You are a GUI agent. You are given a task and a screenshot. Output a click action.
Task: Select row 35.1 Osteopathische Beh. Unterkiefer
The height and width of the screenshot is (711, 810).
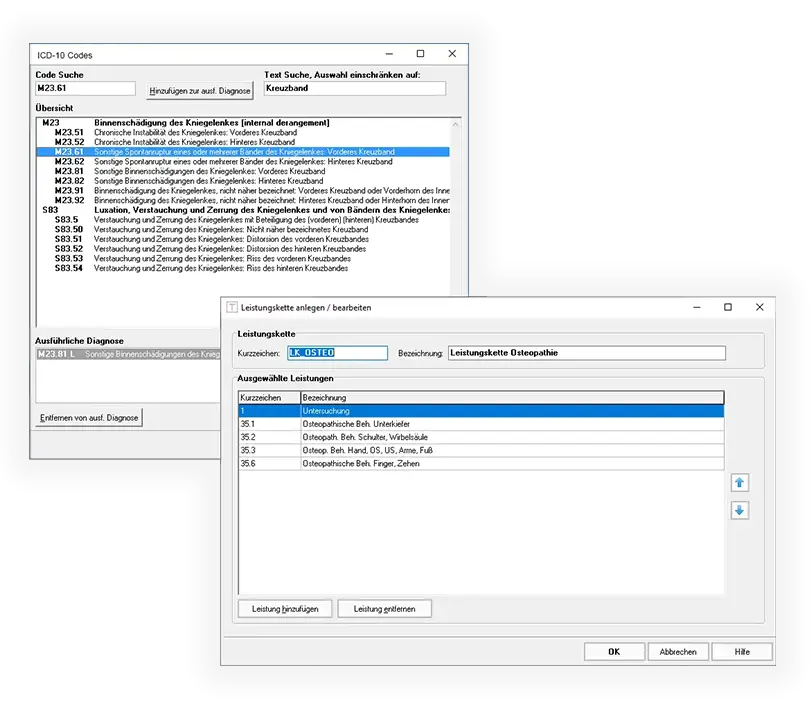(480, 424)
